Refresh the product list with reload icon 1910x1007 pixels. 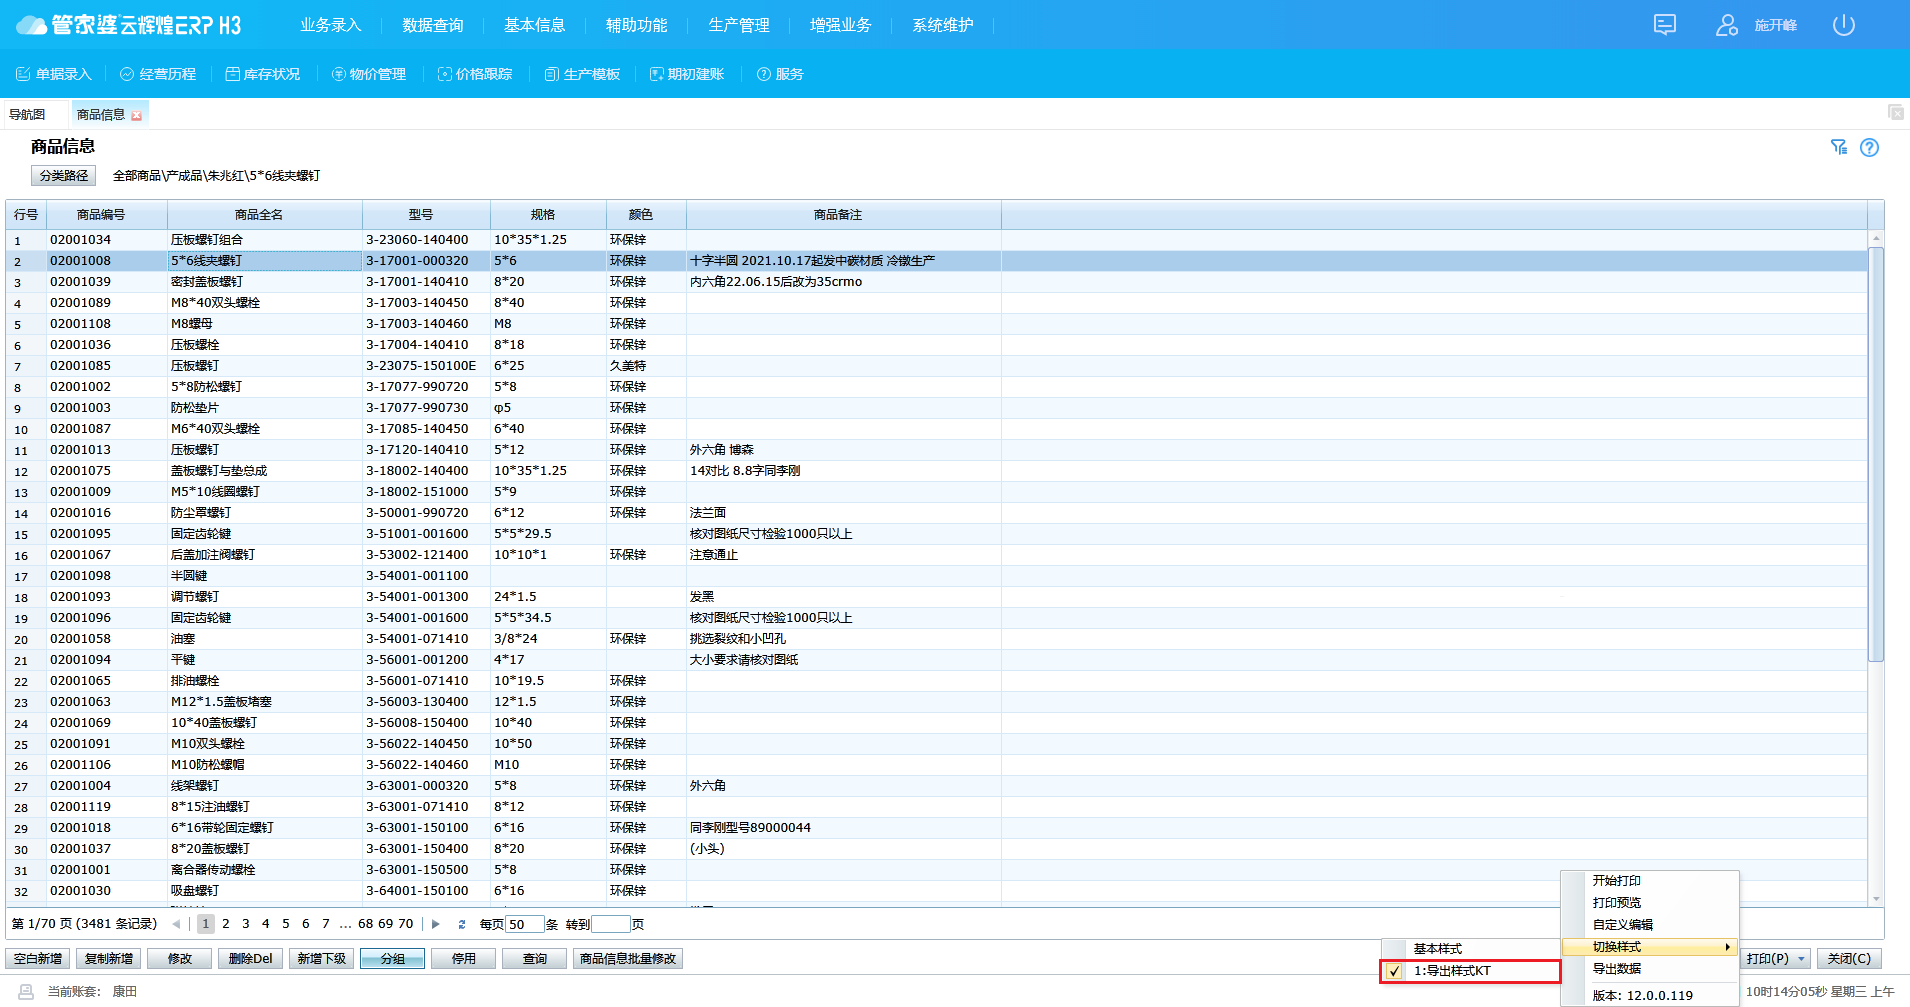(461, 924)
